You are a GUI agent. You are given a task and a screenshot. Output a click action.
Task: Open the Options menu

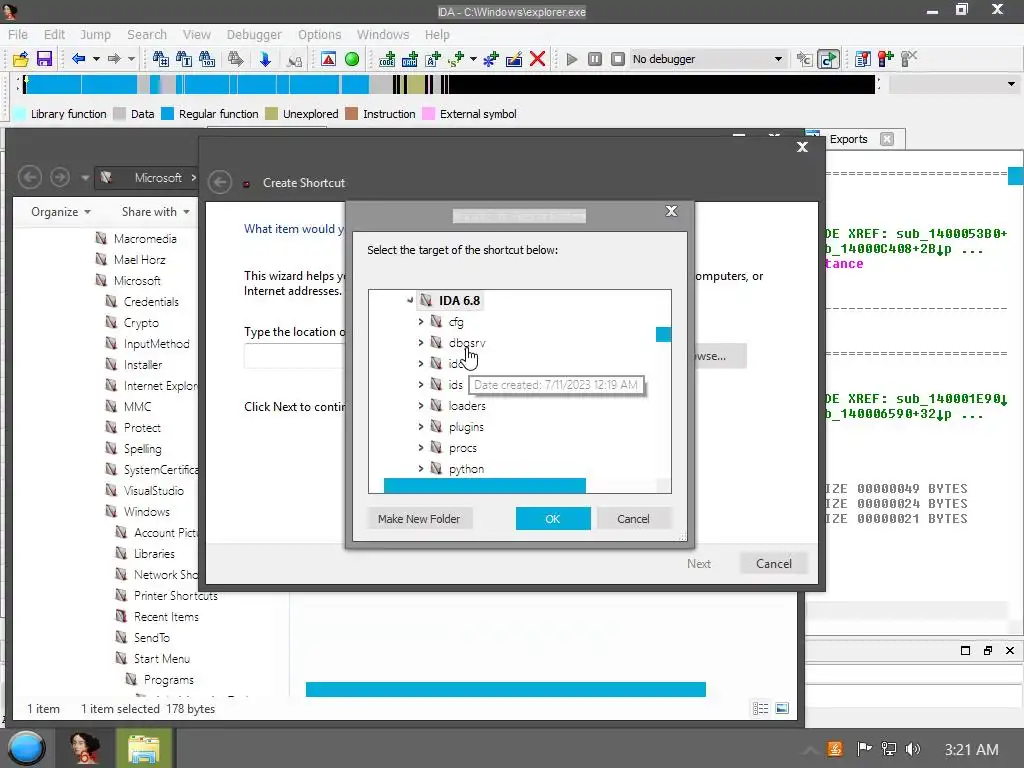click(319, 35)
